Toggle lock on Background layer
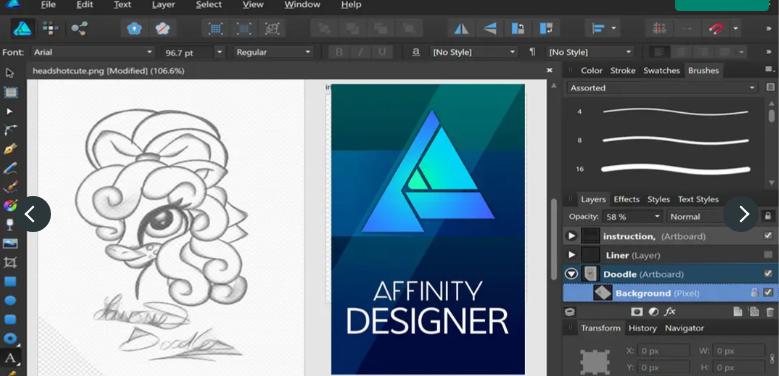779x376 pixels. [754, 293]
